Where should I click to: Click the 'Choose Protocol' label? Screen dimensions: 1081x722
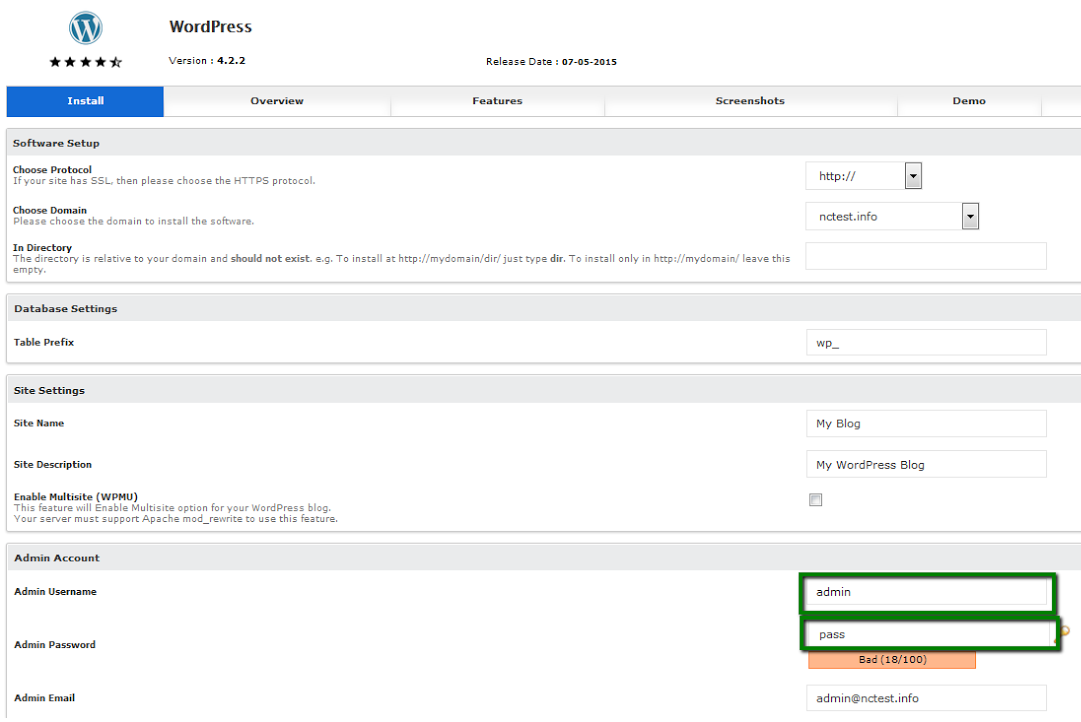[52, 170]
